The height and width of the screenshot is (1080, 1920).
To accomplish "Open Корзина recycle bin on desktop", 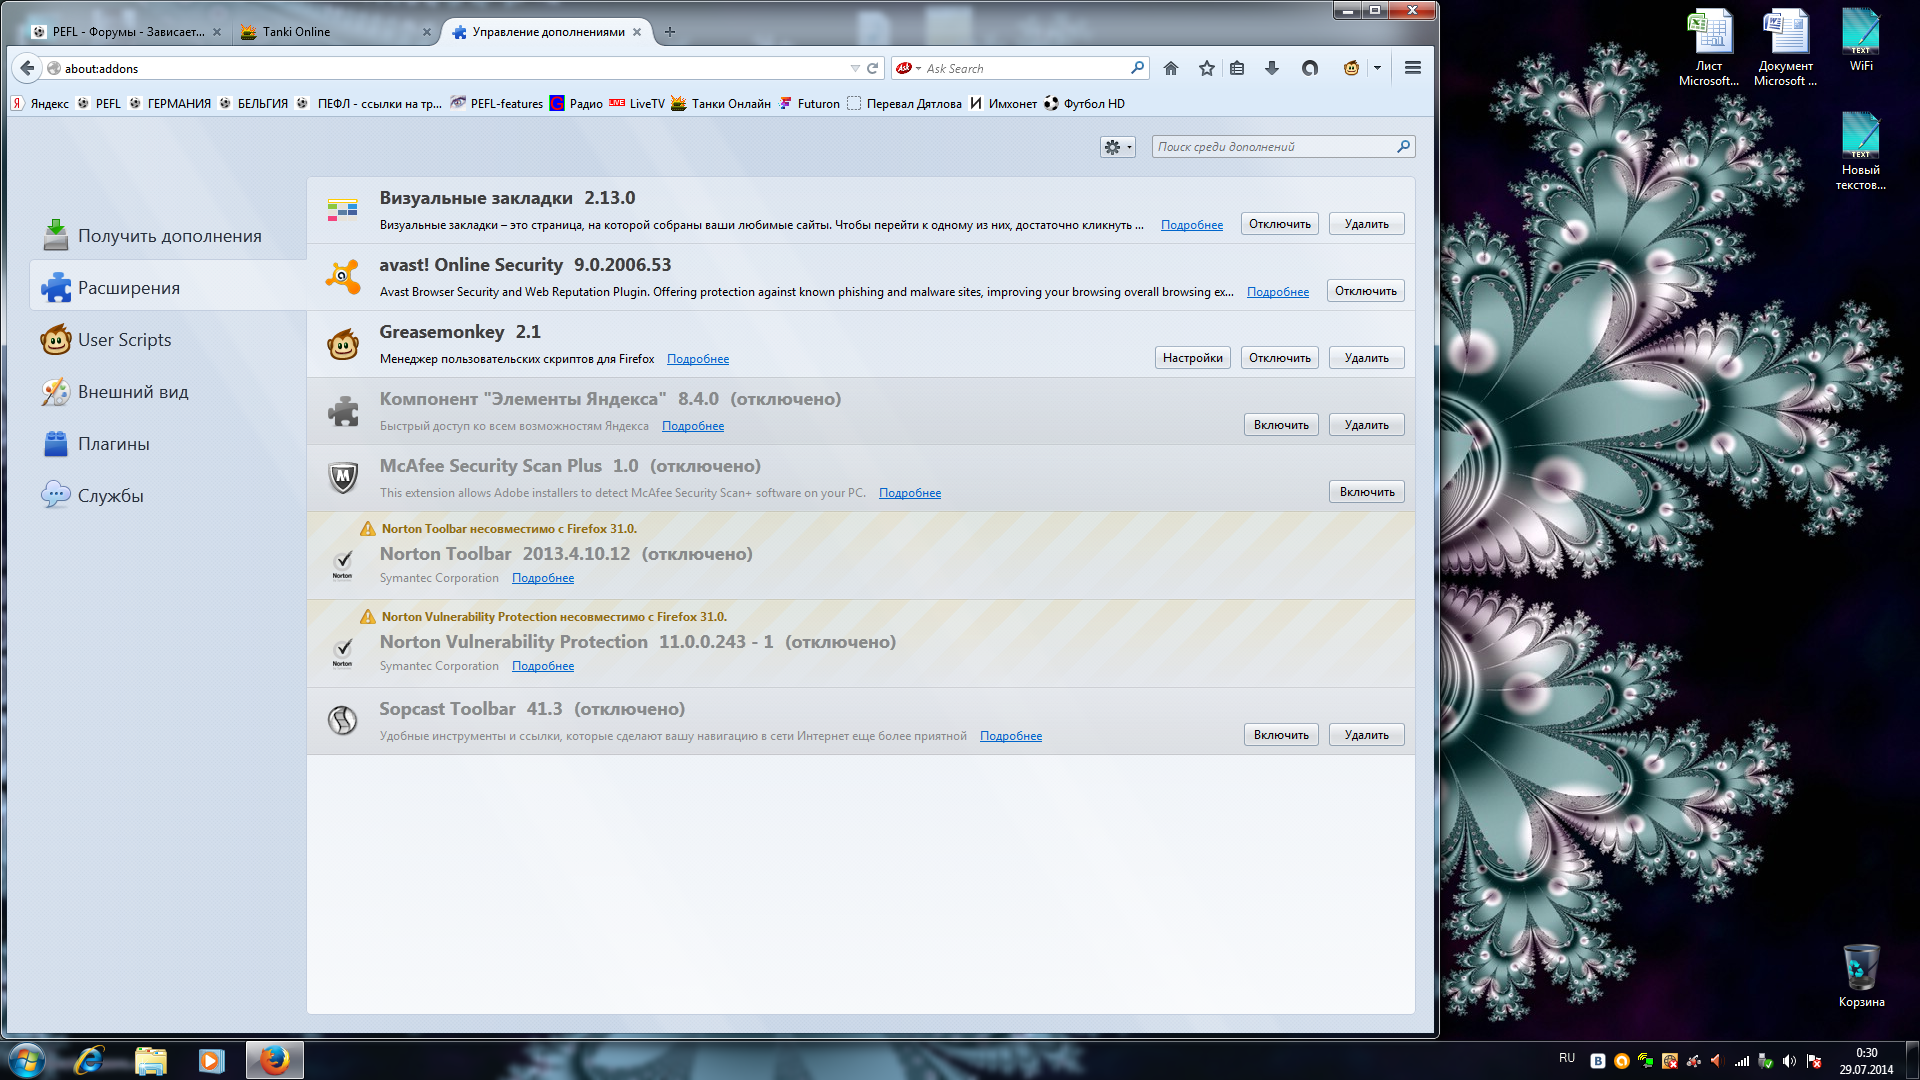I will click(x=1861, y=976).
